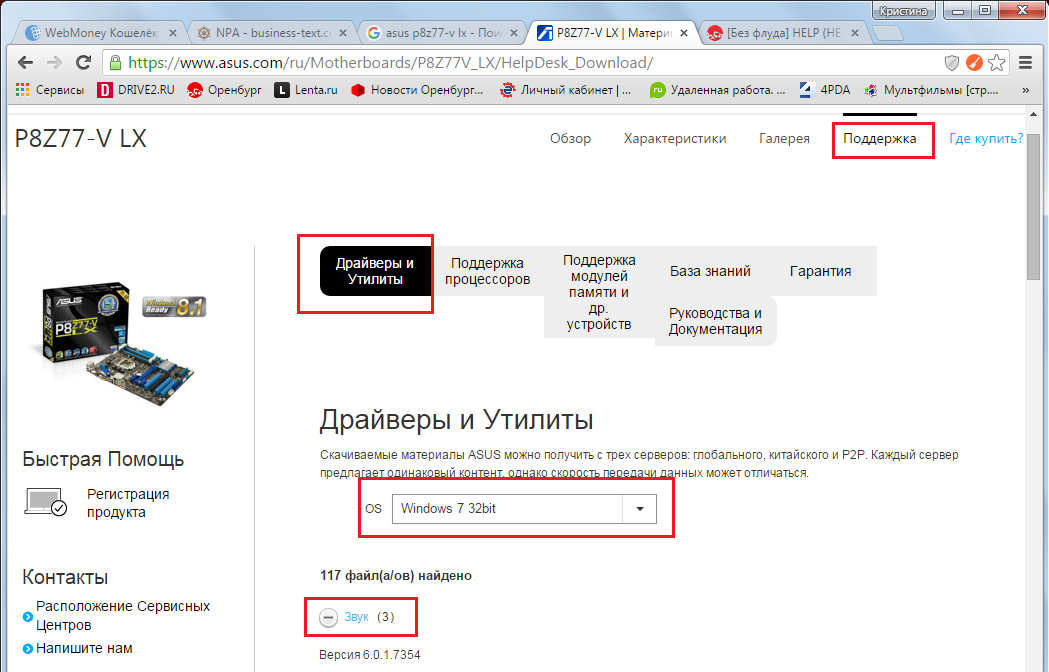This screenshot has width=1049, height=672.
Task: Select the Поддержка модулей памяти tab
Action: (x=599, y=292)
